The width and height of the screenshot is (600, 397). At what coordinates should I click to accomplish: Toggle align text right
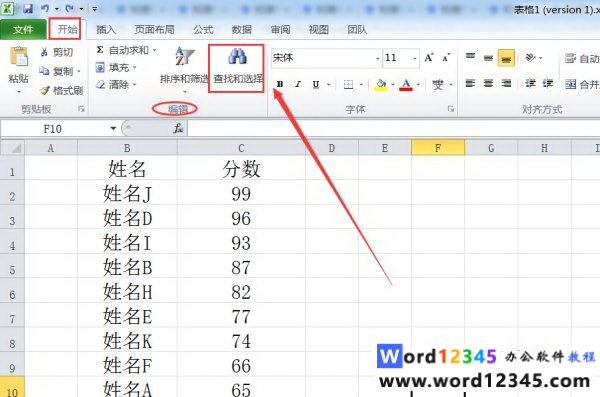pyautogui.click(x=506, y=83)
